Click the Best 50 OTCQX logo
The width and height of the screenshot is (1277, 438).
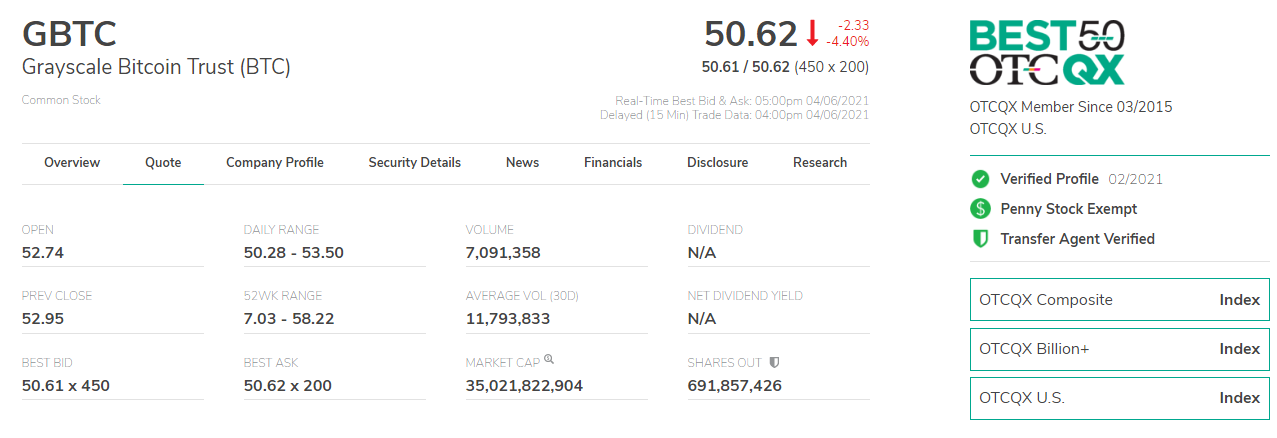(1047, 53)
